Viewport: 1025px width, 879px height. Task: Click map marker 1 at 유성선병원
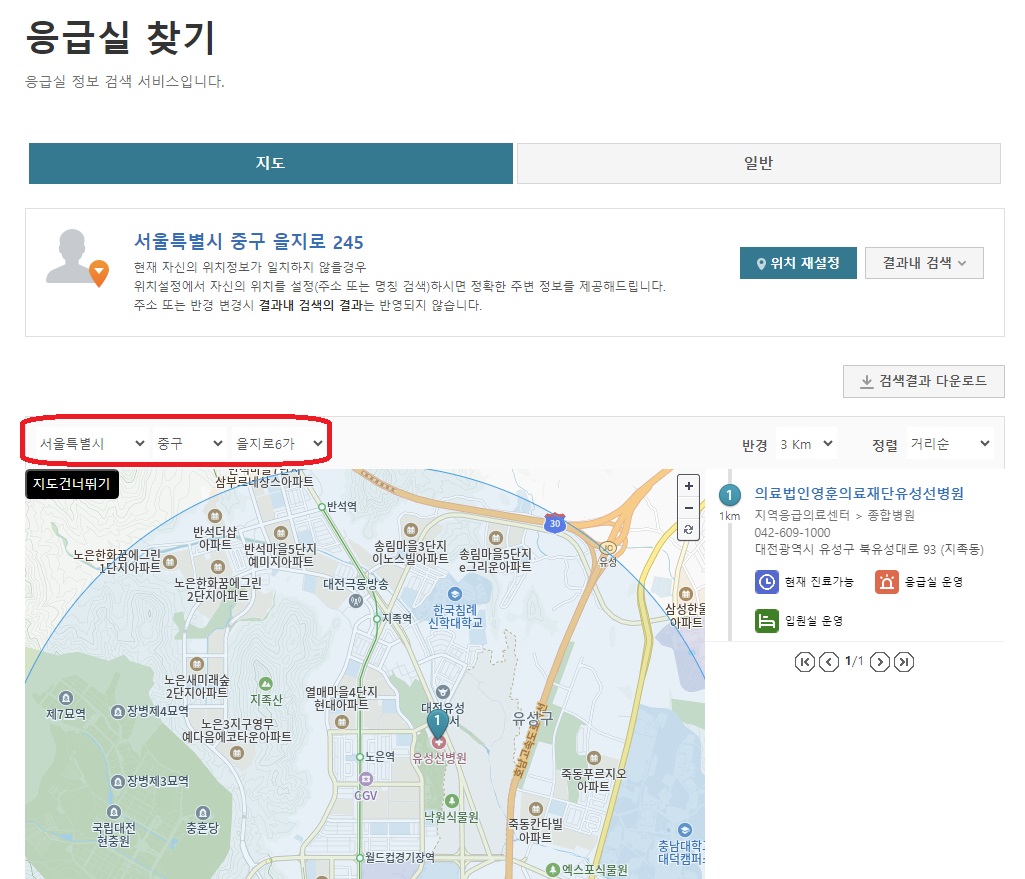pos(437,723)
